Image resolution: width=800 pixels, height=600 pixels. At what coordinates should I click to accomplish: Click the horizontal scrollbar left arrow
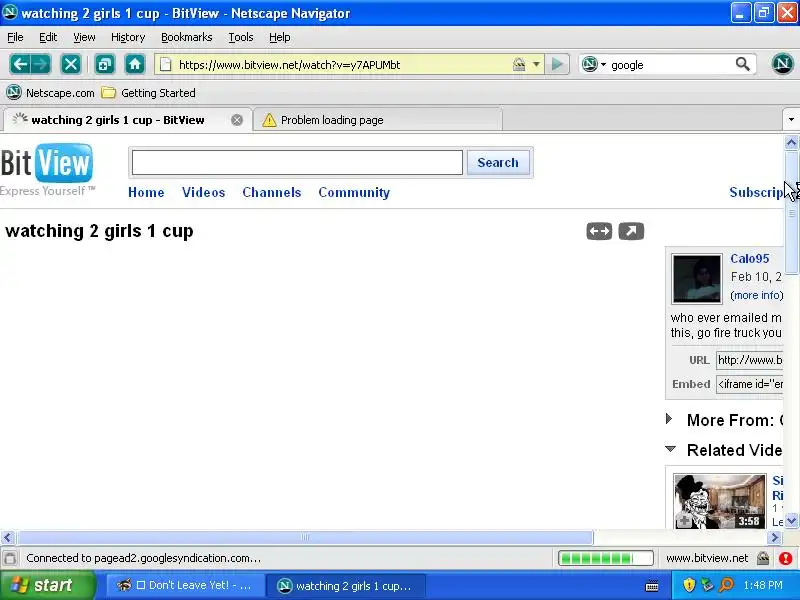(7, 537)
